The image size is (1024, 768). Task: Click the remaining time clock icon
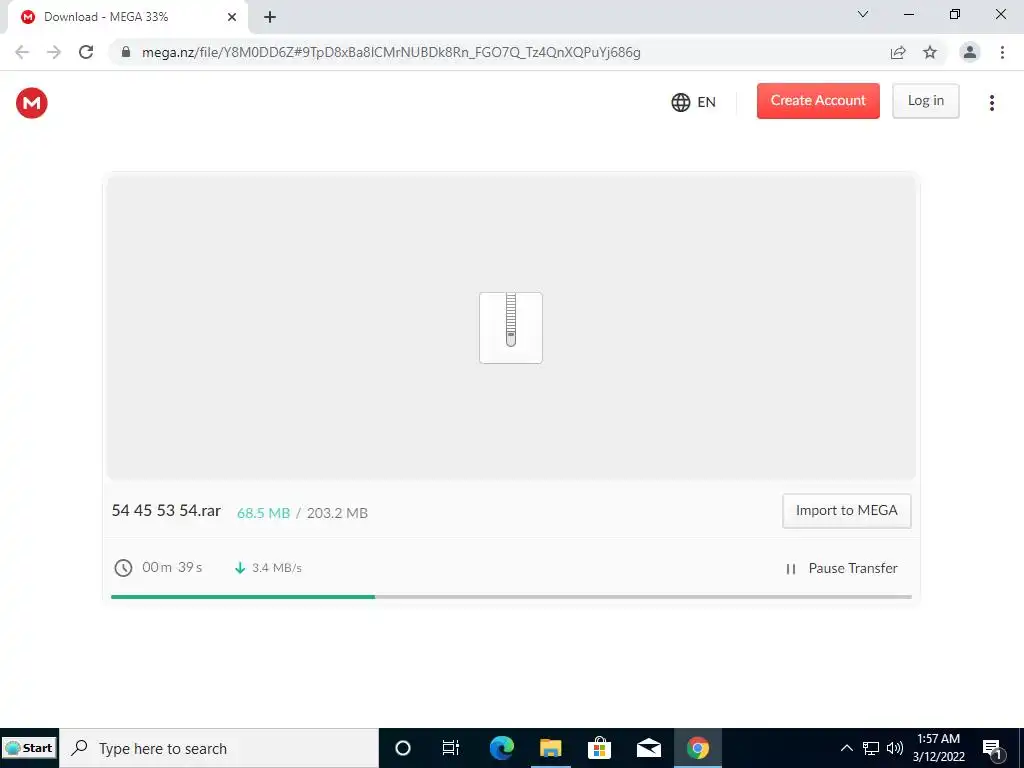(123, 568)
